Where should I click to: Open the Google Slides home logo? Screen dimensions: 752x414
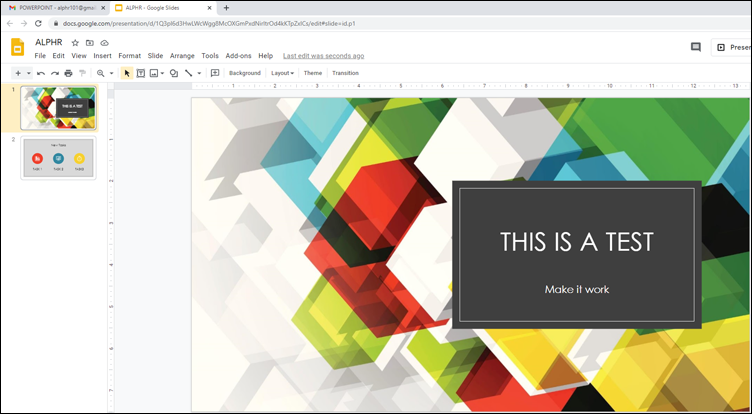coord(18,47)
